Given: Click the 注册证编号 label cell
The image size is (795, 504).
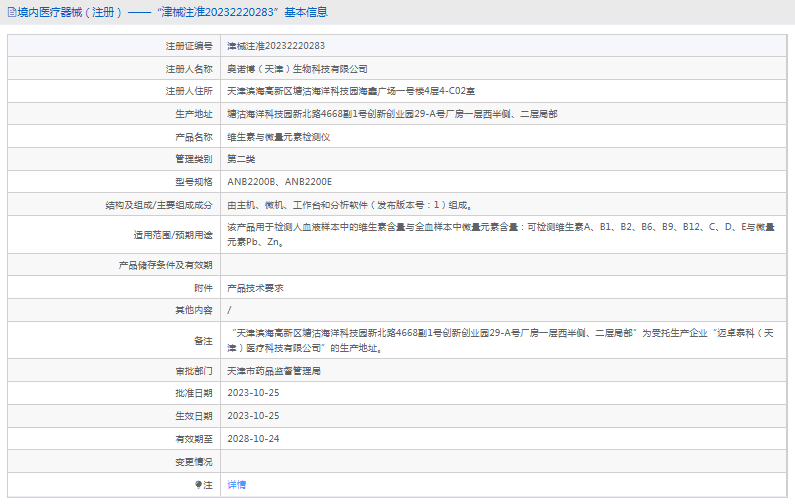Looking at the screenshot, I should pos(189,46).
